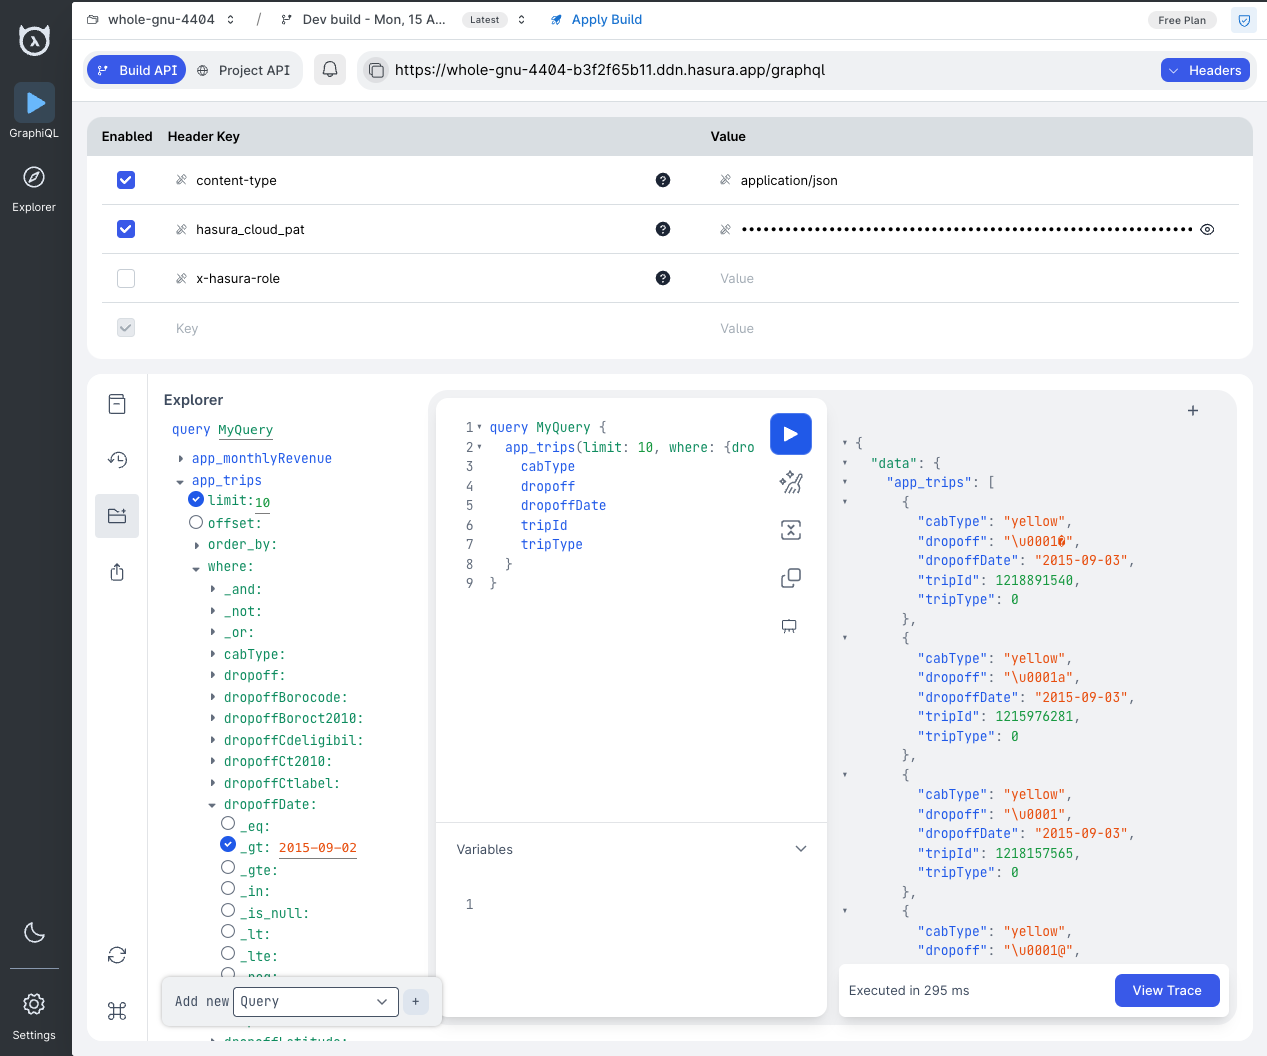Select the _gte operator for dropoffDate
Screen dimensions: 1267x1056
pos(228,867)
